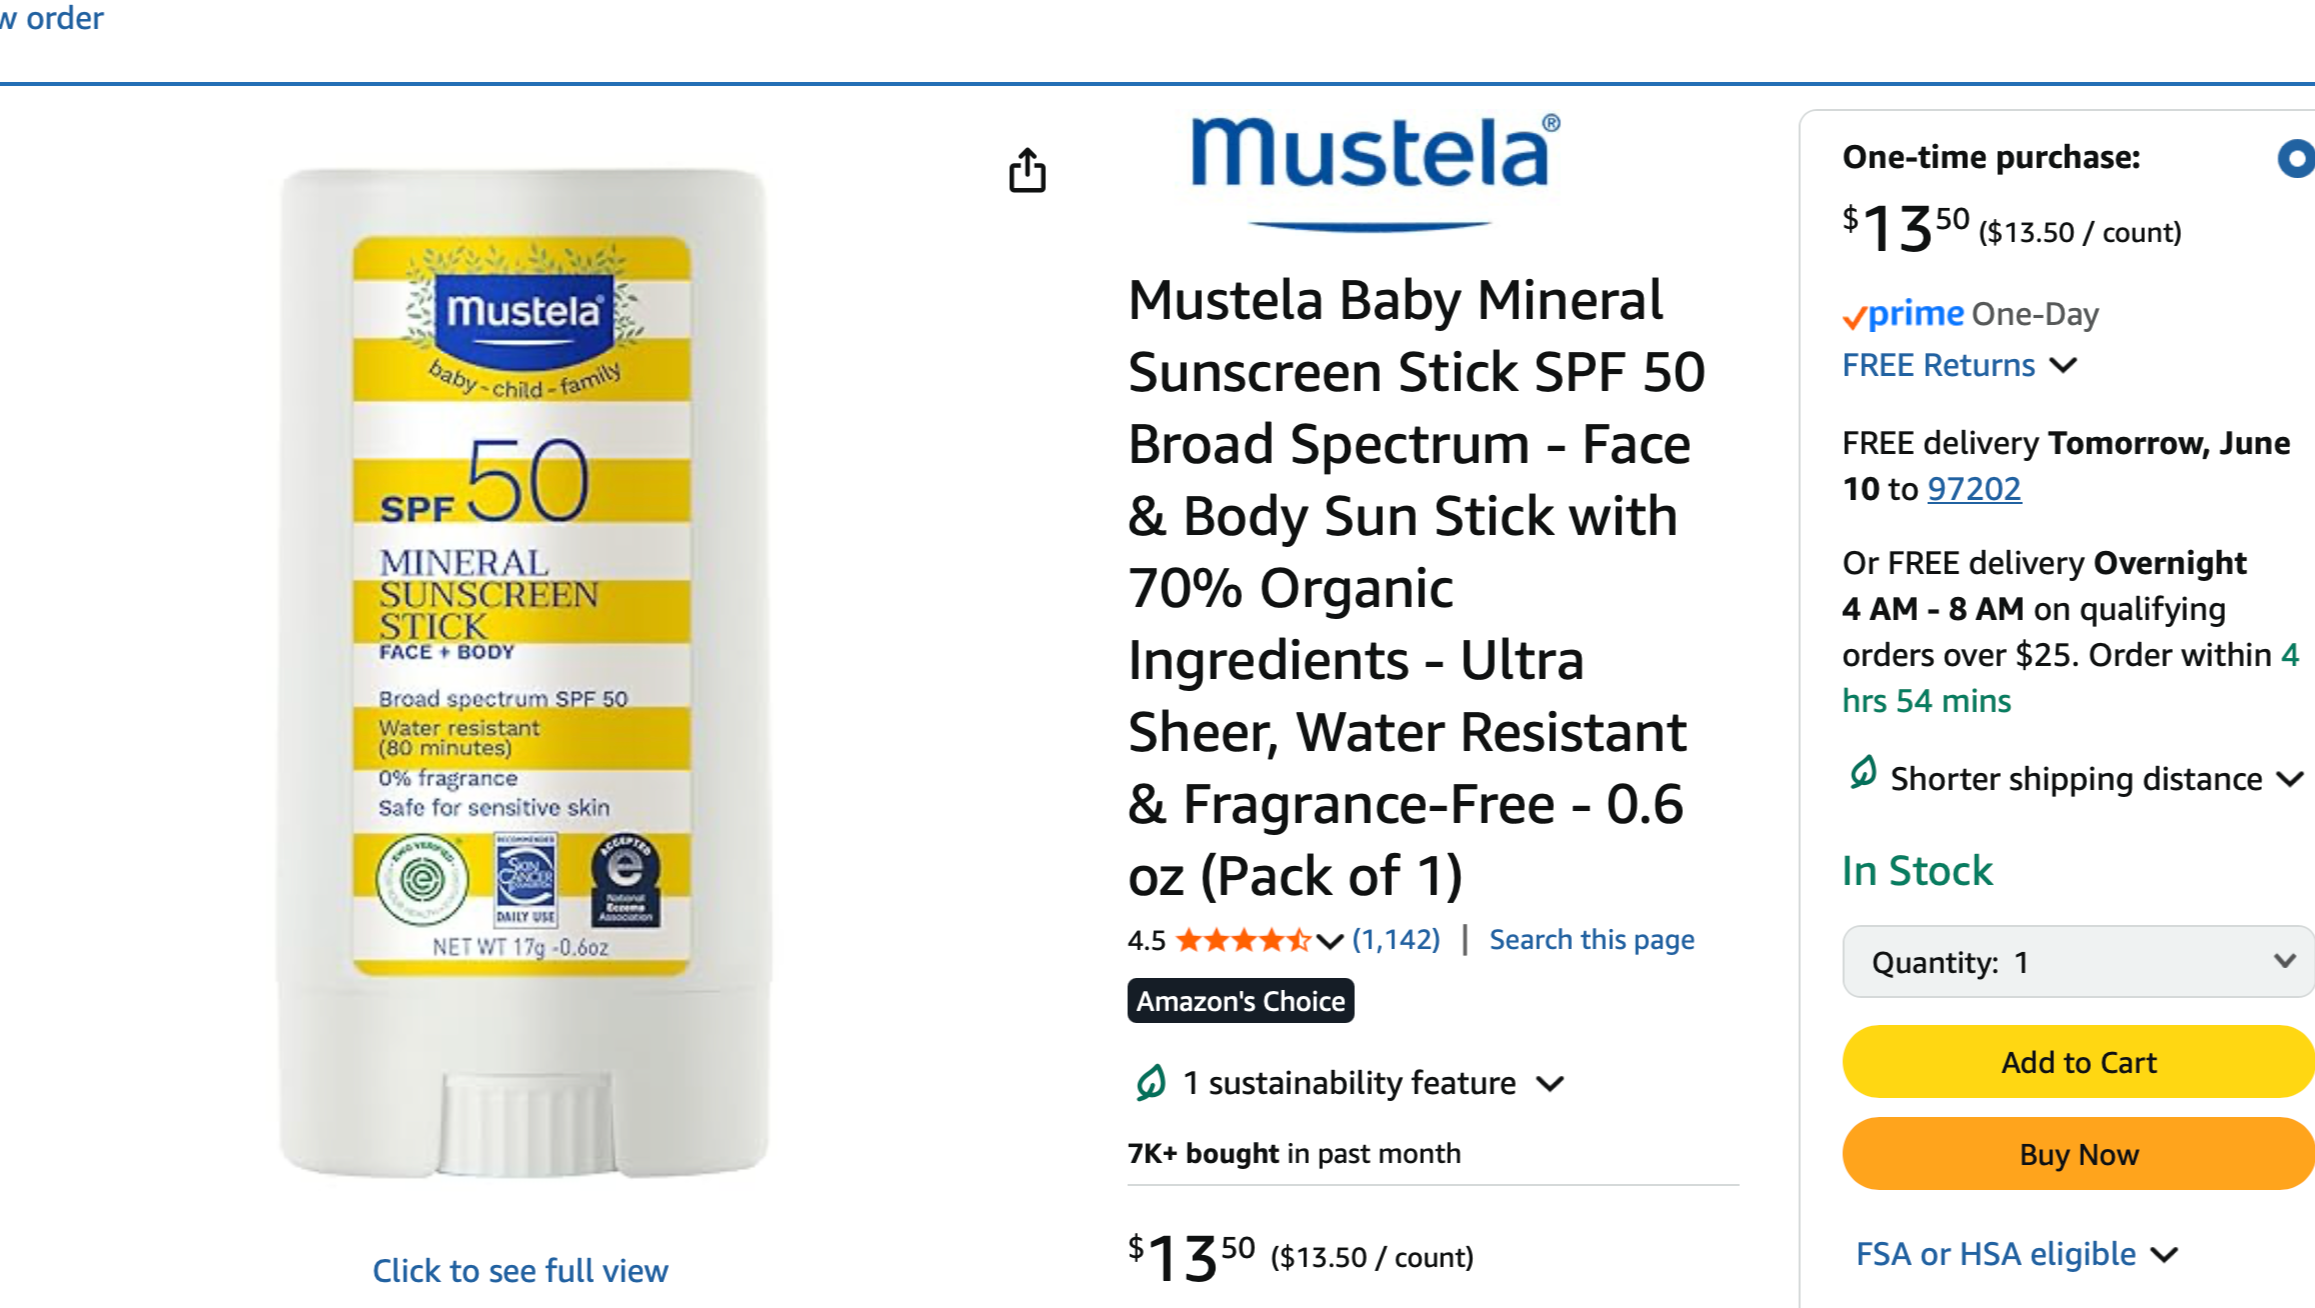Click the Amazon's Choice badge
This screenshot has width=2315, height=1308.
(x=1240, y=1001)
